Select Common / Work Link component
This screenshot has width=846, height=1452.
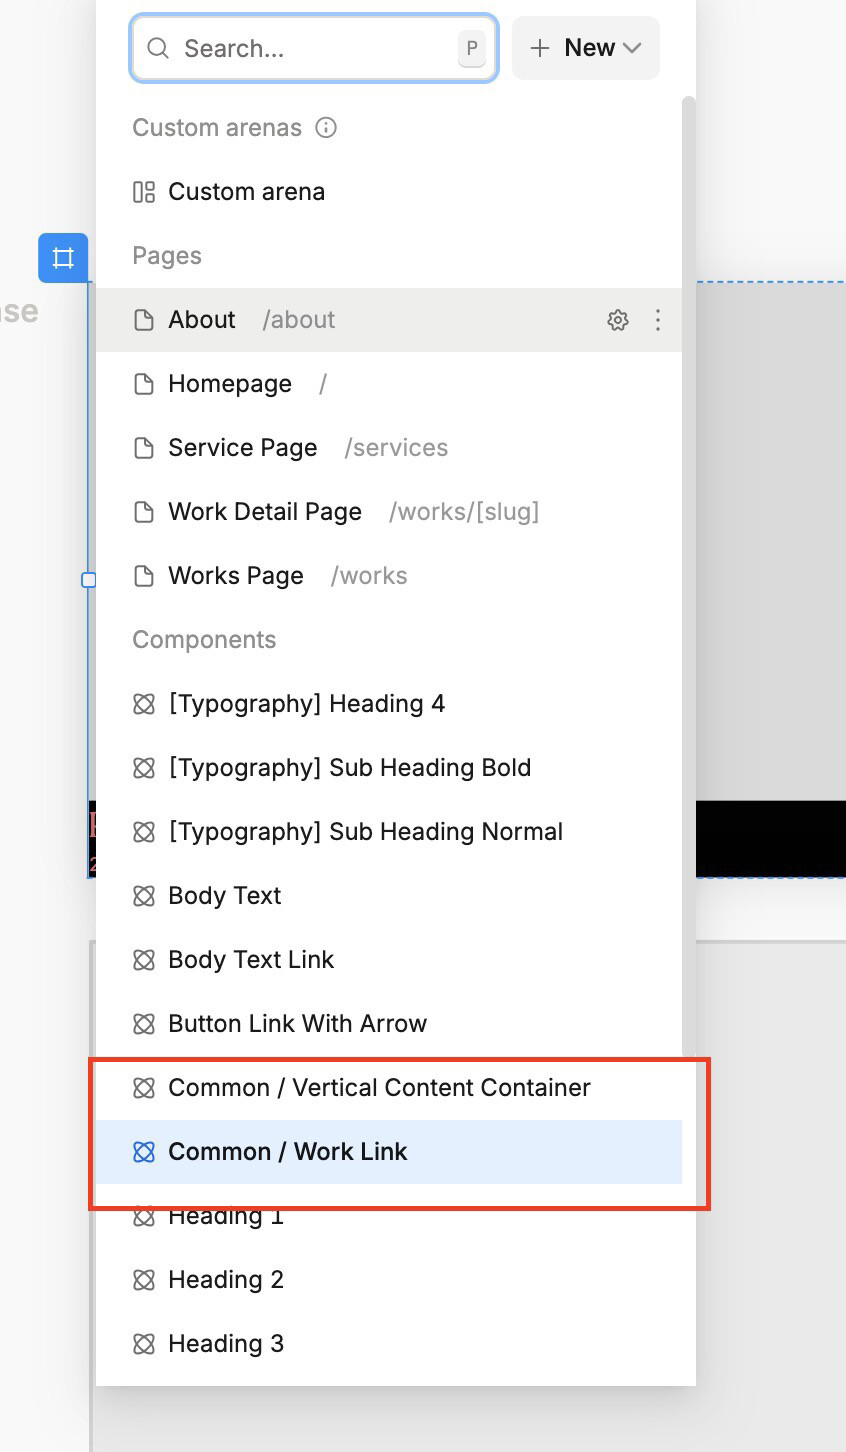coord(288,1152)
